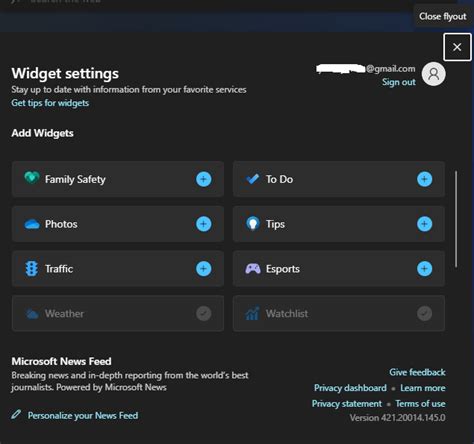Image resolution: width=474 pixels, height=444 pixels.
Task: Open the Give feedback link
Action: [x=417, y=372]
